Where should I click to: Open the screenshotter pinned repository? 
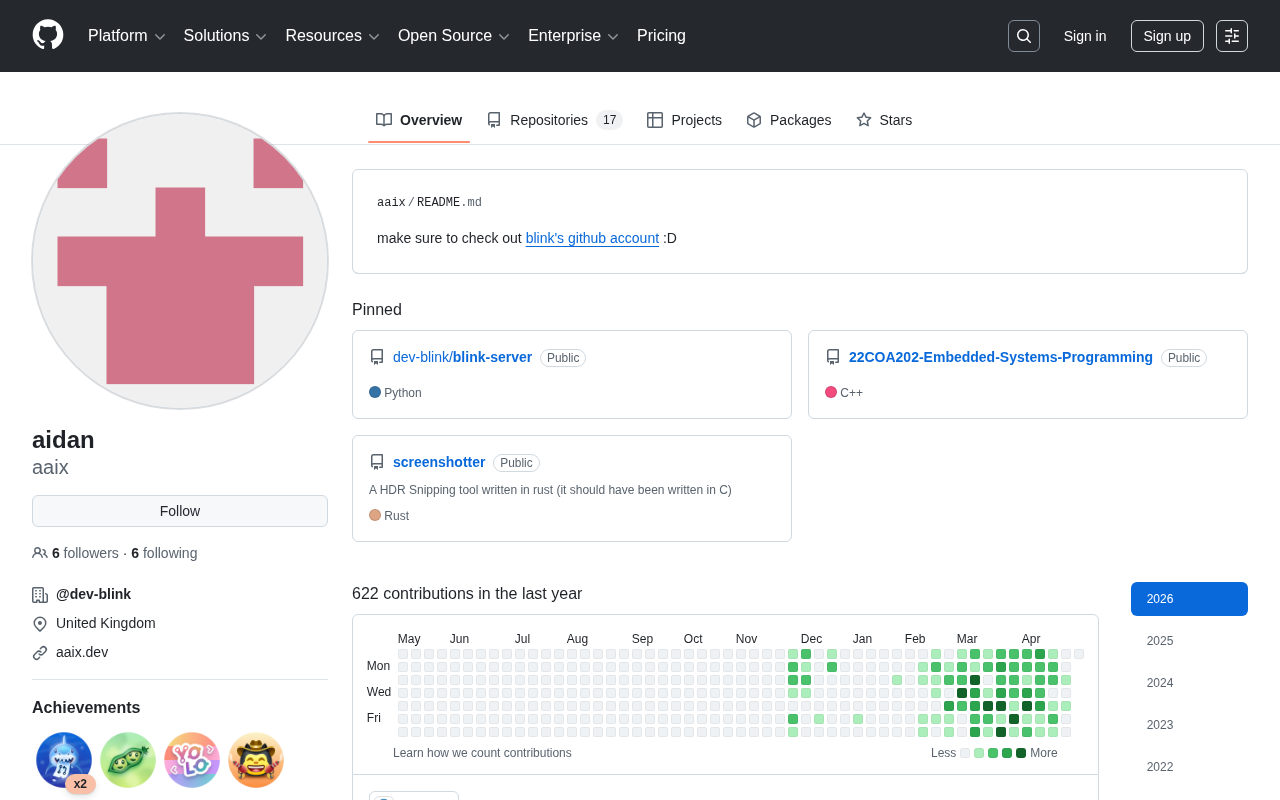pos(439,462)
